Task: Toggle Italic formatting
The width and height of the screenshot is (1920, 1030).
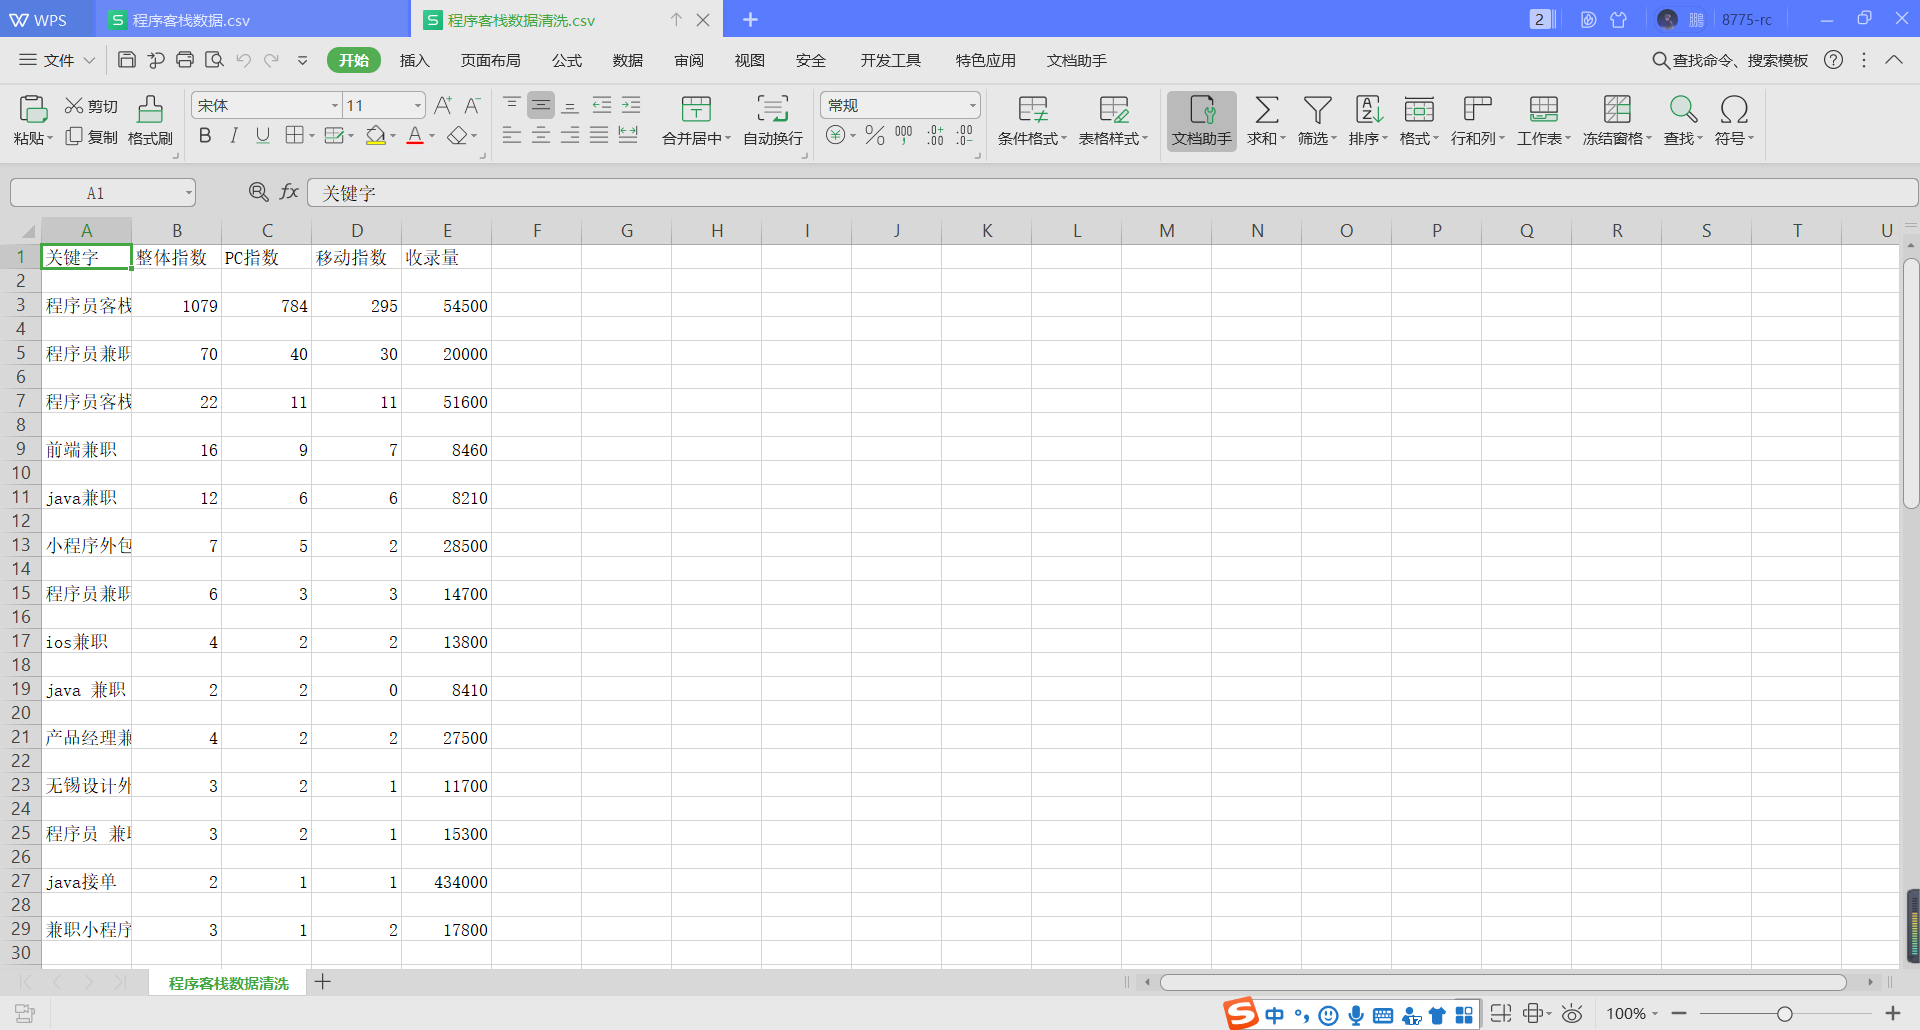Action: (234, 135)
